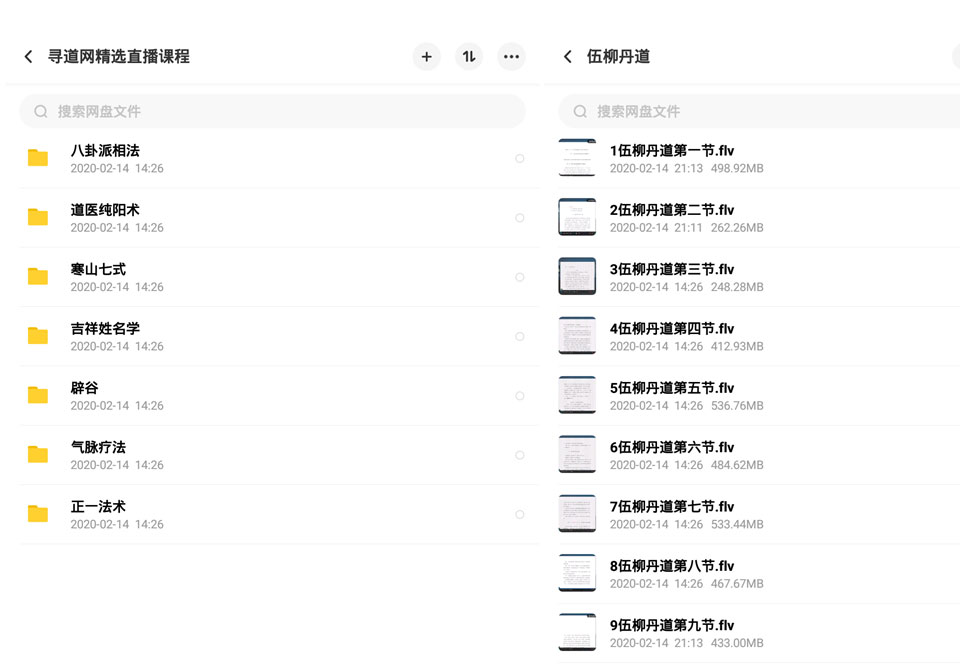Open the 辟谷 folder icon

tap(38, 395)
